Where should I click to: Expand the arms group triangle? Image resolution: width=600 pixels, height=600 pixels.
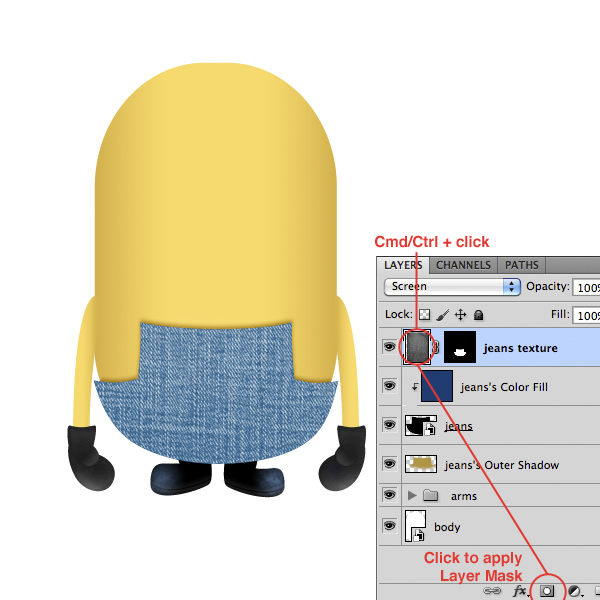(x=412, y=496)
